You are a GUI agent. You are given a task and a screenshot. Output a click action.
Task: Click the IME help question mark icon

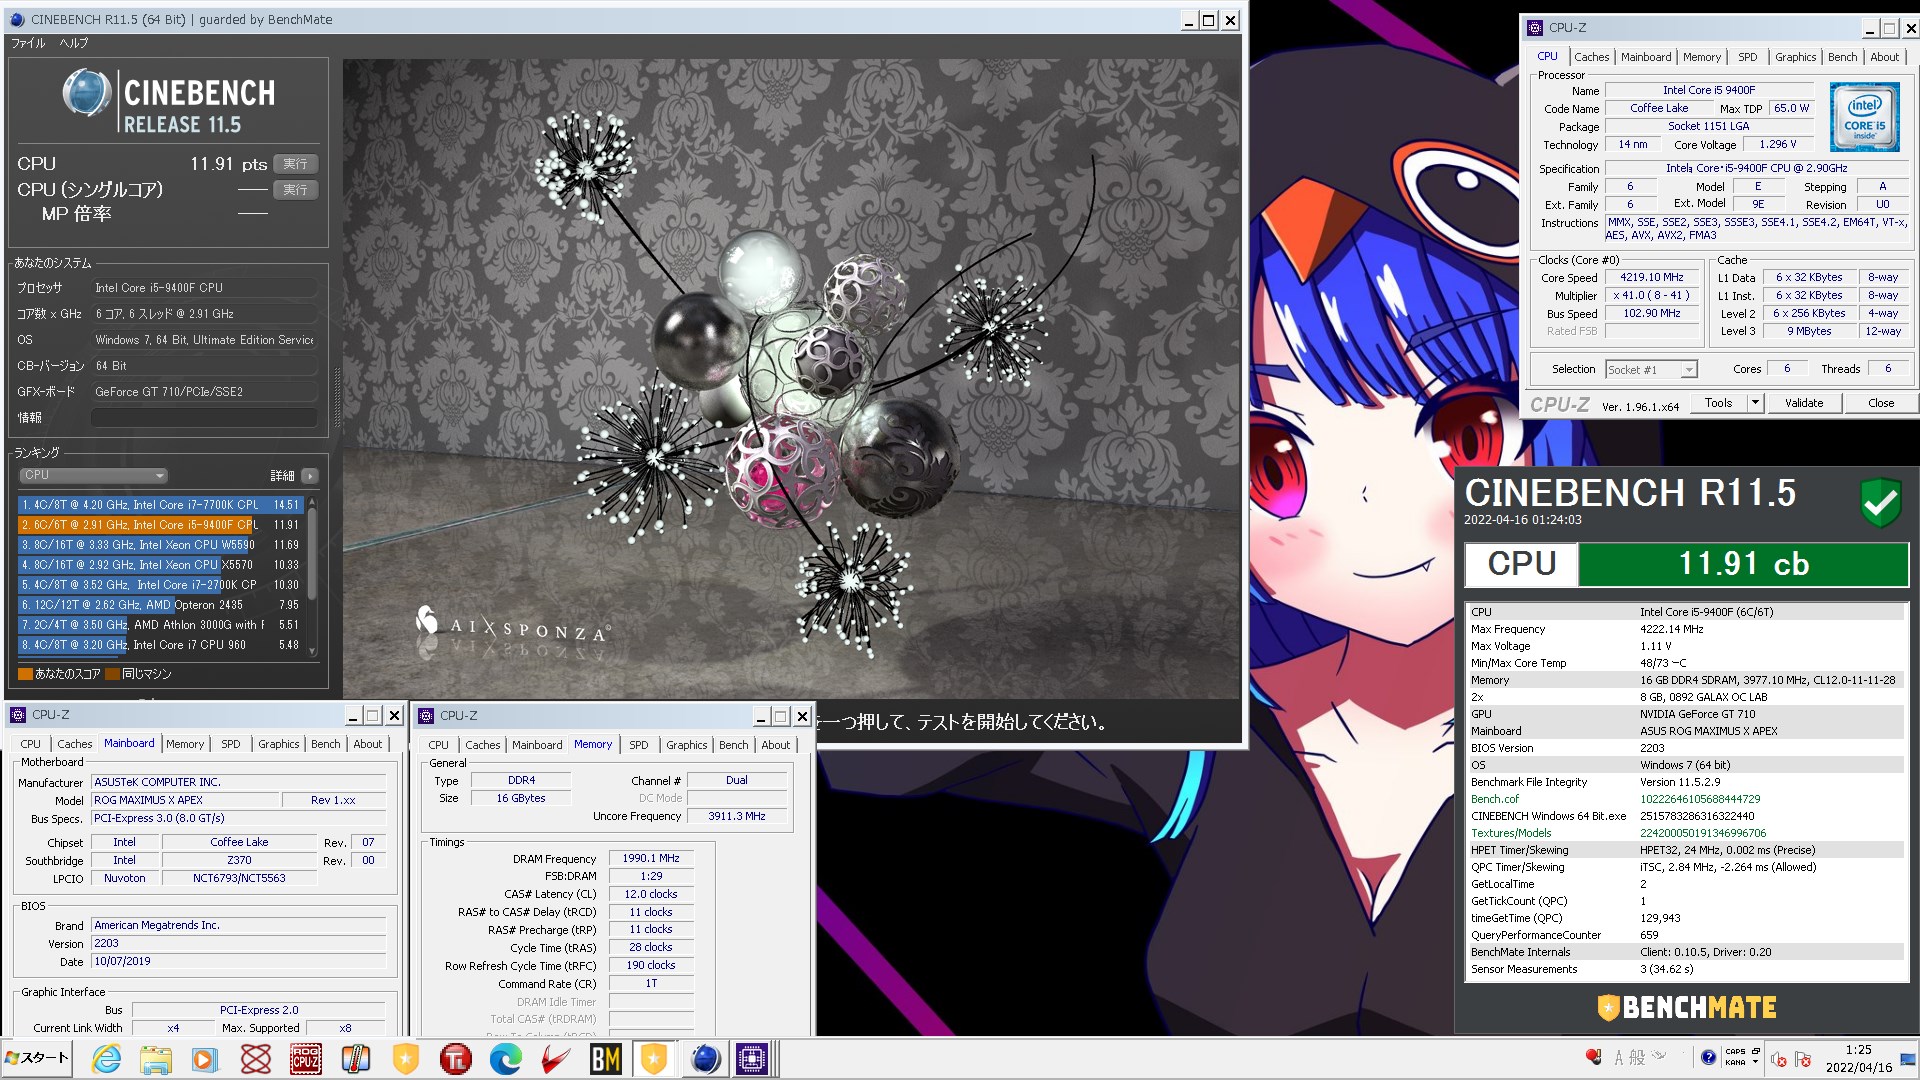[1708, 1057]
